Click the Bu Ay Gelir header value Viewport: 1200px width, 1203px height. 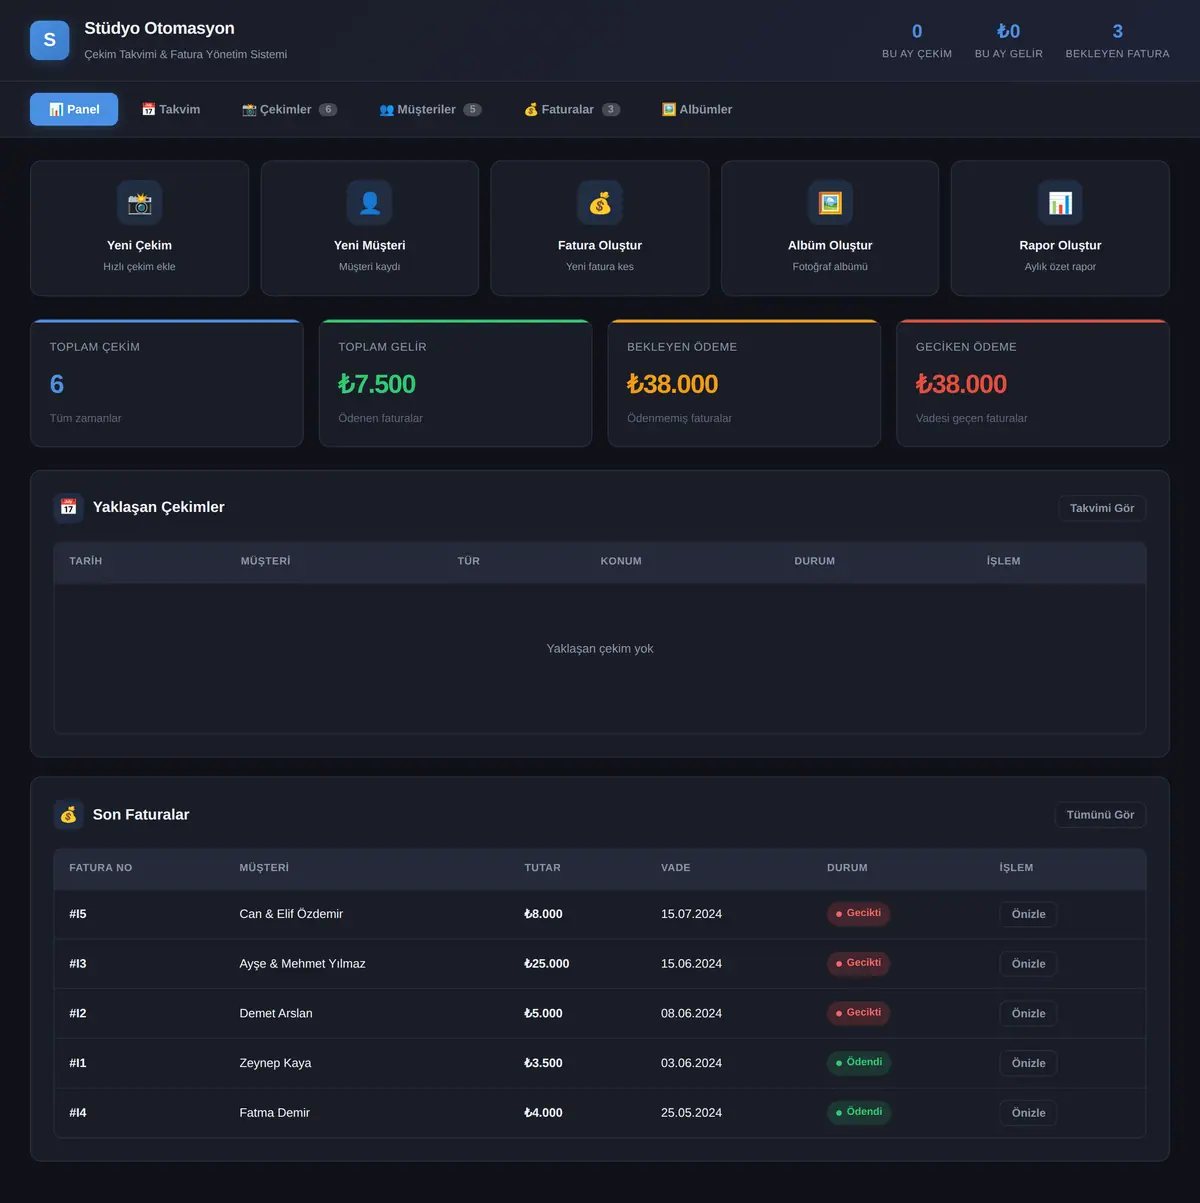point(1009,40)
